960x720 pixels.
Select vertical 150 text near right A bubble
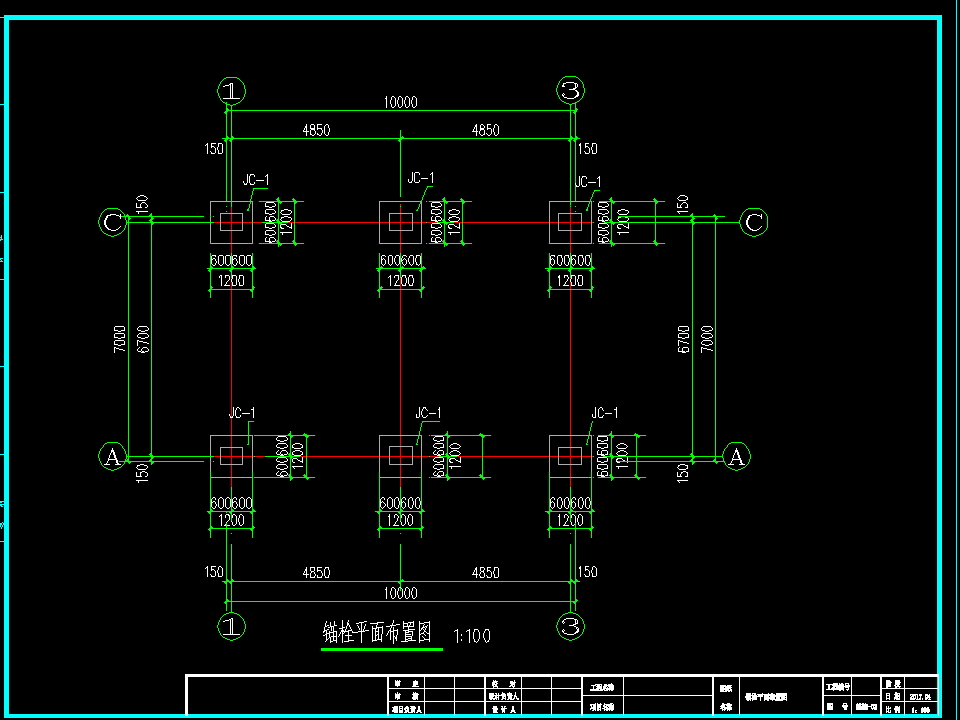tap(683, 473)
